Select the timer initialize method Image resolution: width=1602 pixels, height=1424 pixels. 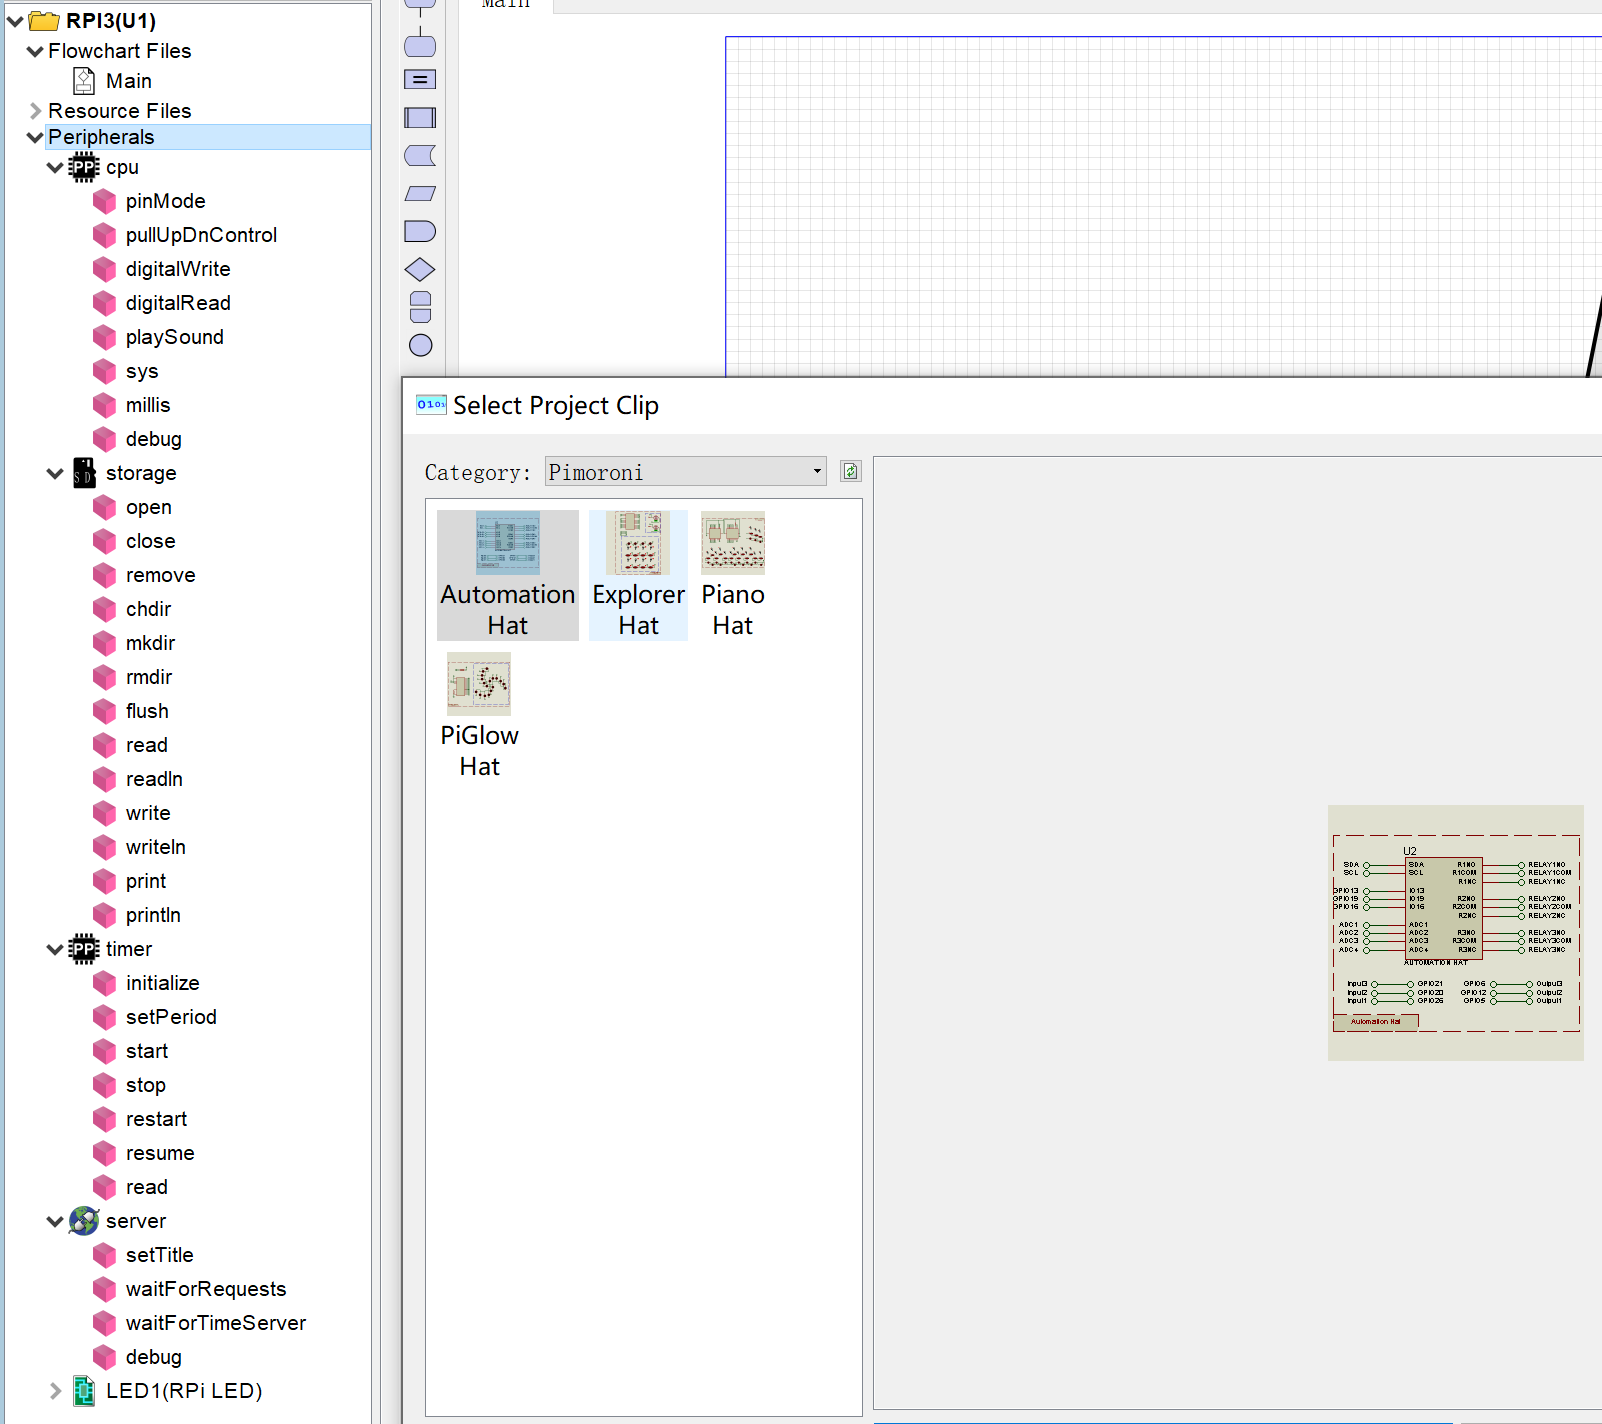click(163, 983)
